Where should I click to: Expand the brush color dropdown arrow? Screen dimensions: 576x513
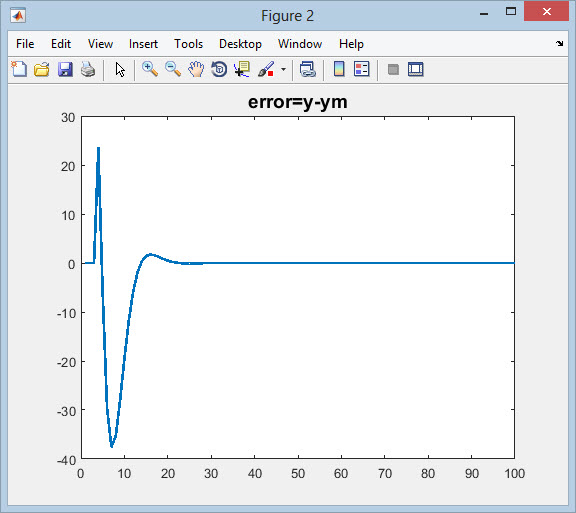tap(283, 69)
